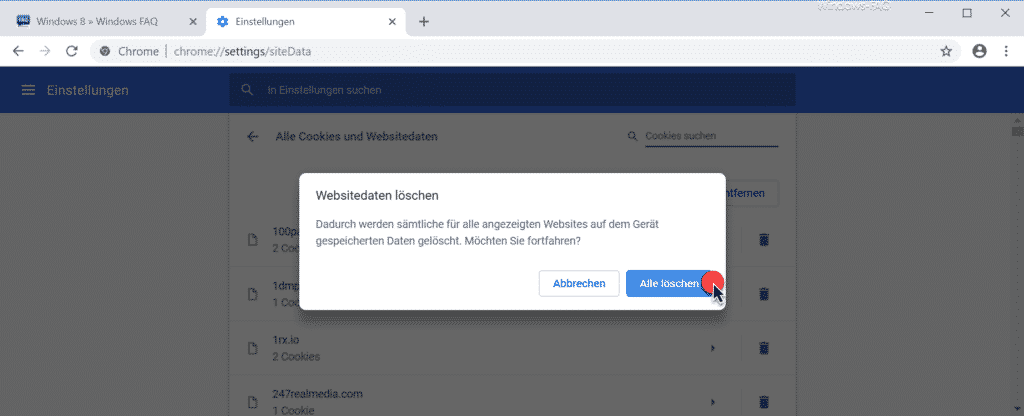Focus the 'In Einstellungen suchen' field

coord(512,89)
